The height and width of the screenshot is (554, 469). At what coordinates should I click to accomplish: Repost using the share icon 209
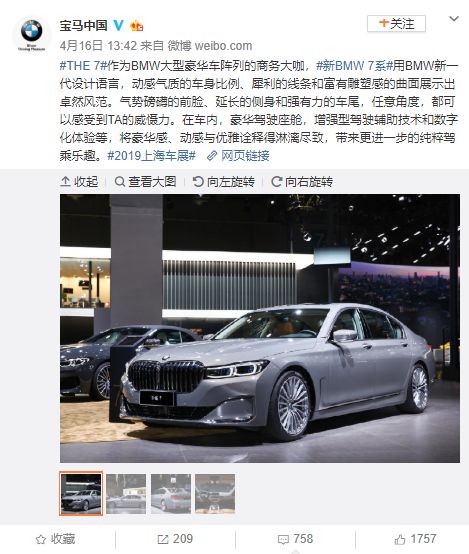[x=175, y=539]
